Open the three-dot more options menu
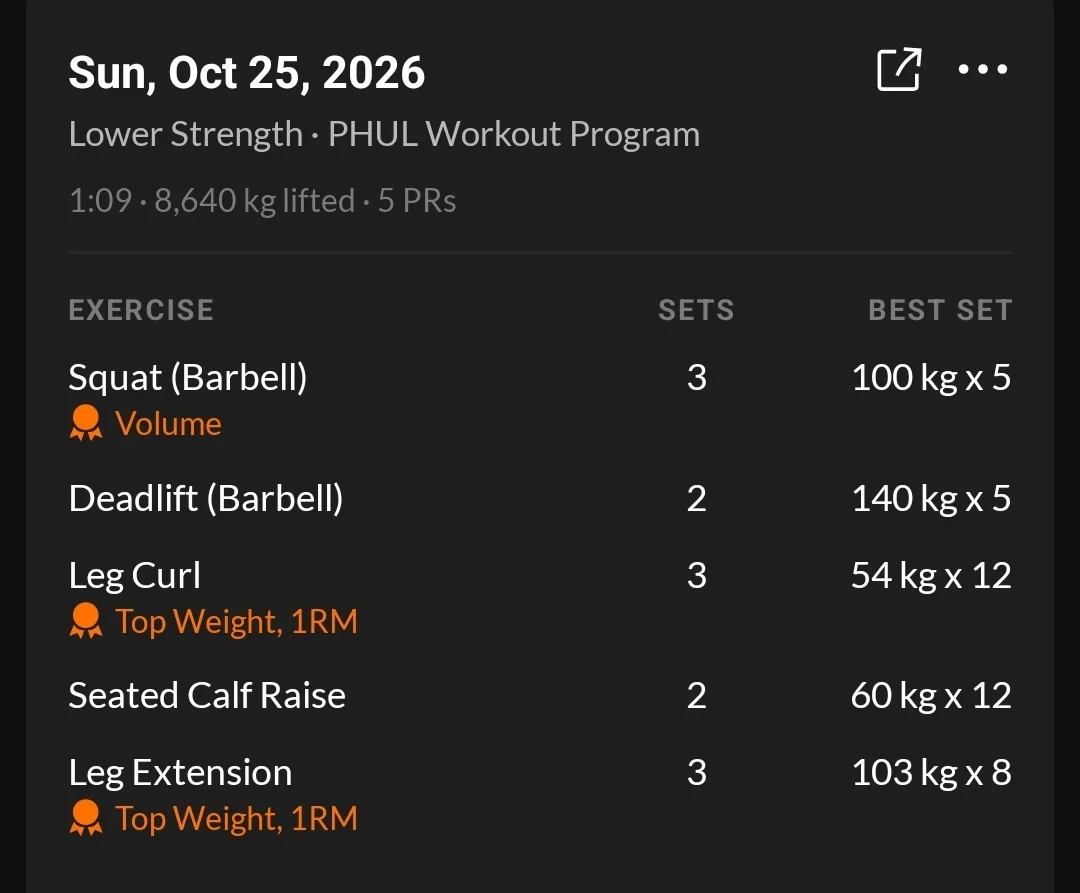Image resolution: width=1080 pixels, height=893 pixels. (983, 69)
